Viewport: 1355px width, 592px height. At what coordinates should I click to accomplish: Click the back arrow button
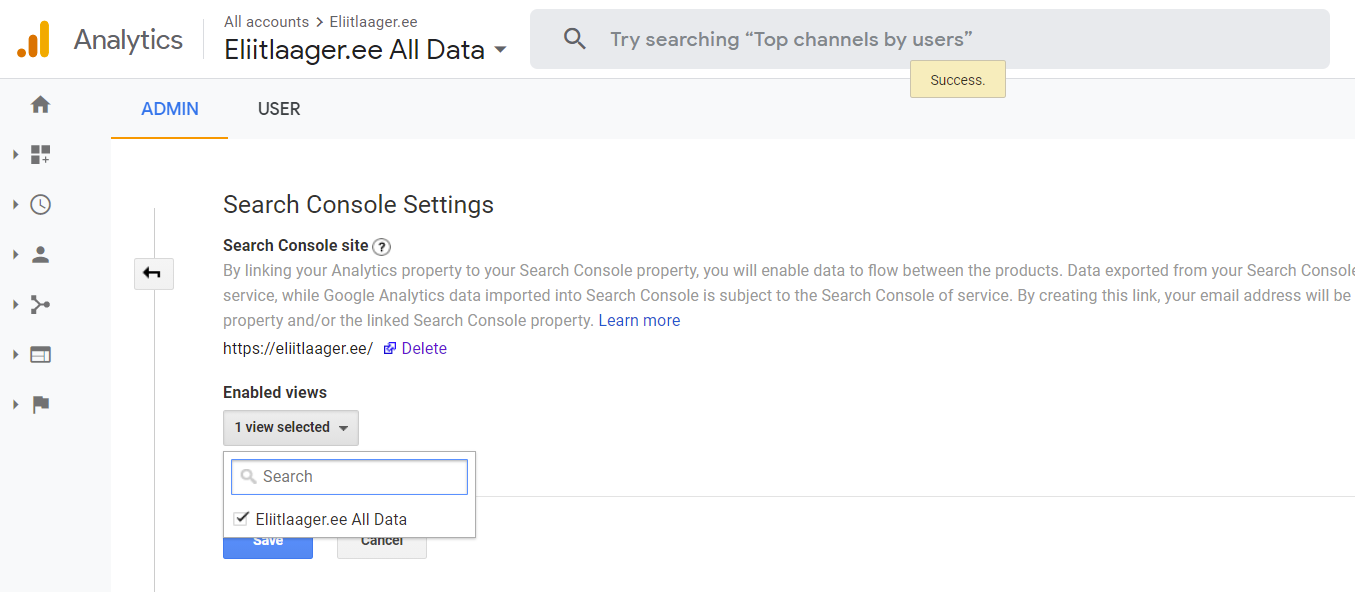point(153,273)
